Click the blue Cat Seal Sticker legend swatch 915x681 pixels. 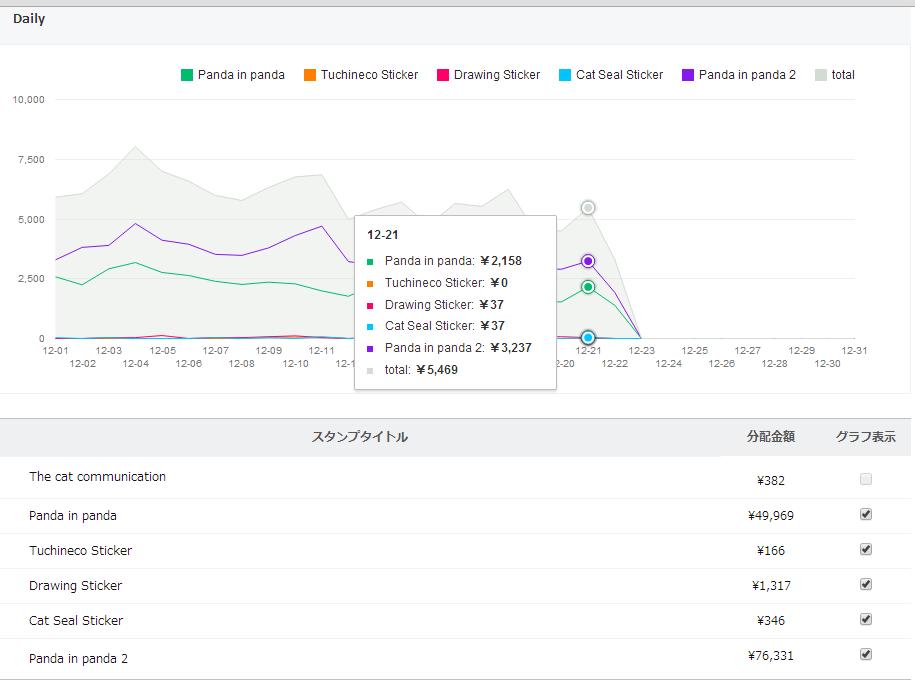coord(565,75)
